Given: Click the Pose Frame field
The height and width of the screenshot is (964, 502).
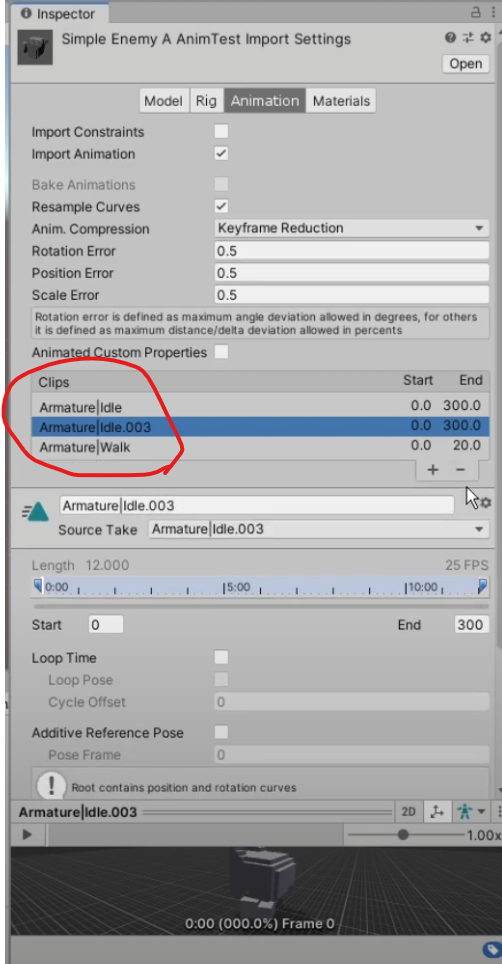Looking at the screenshot, I should tap(351, 754).
